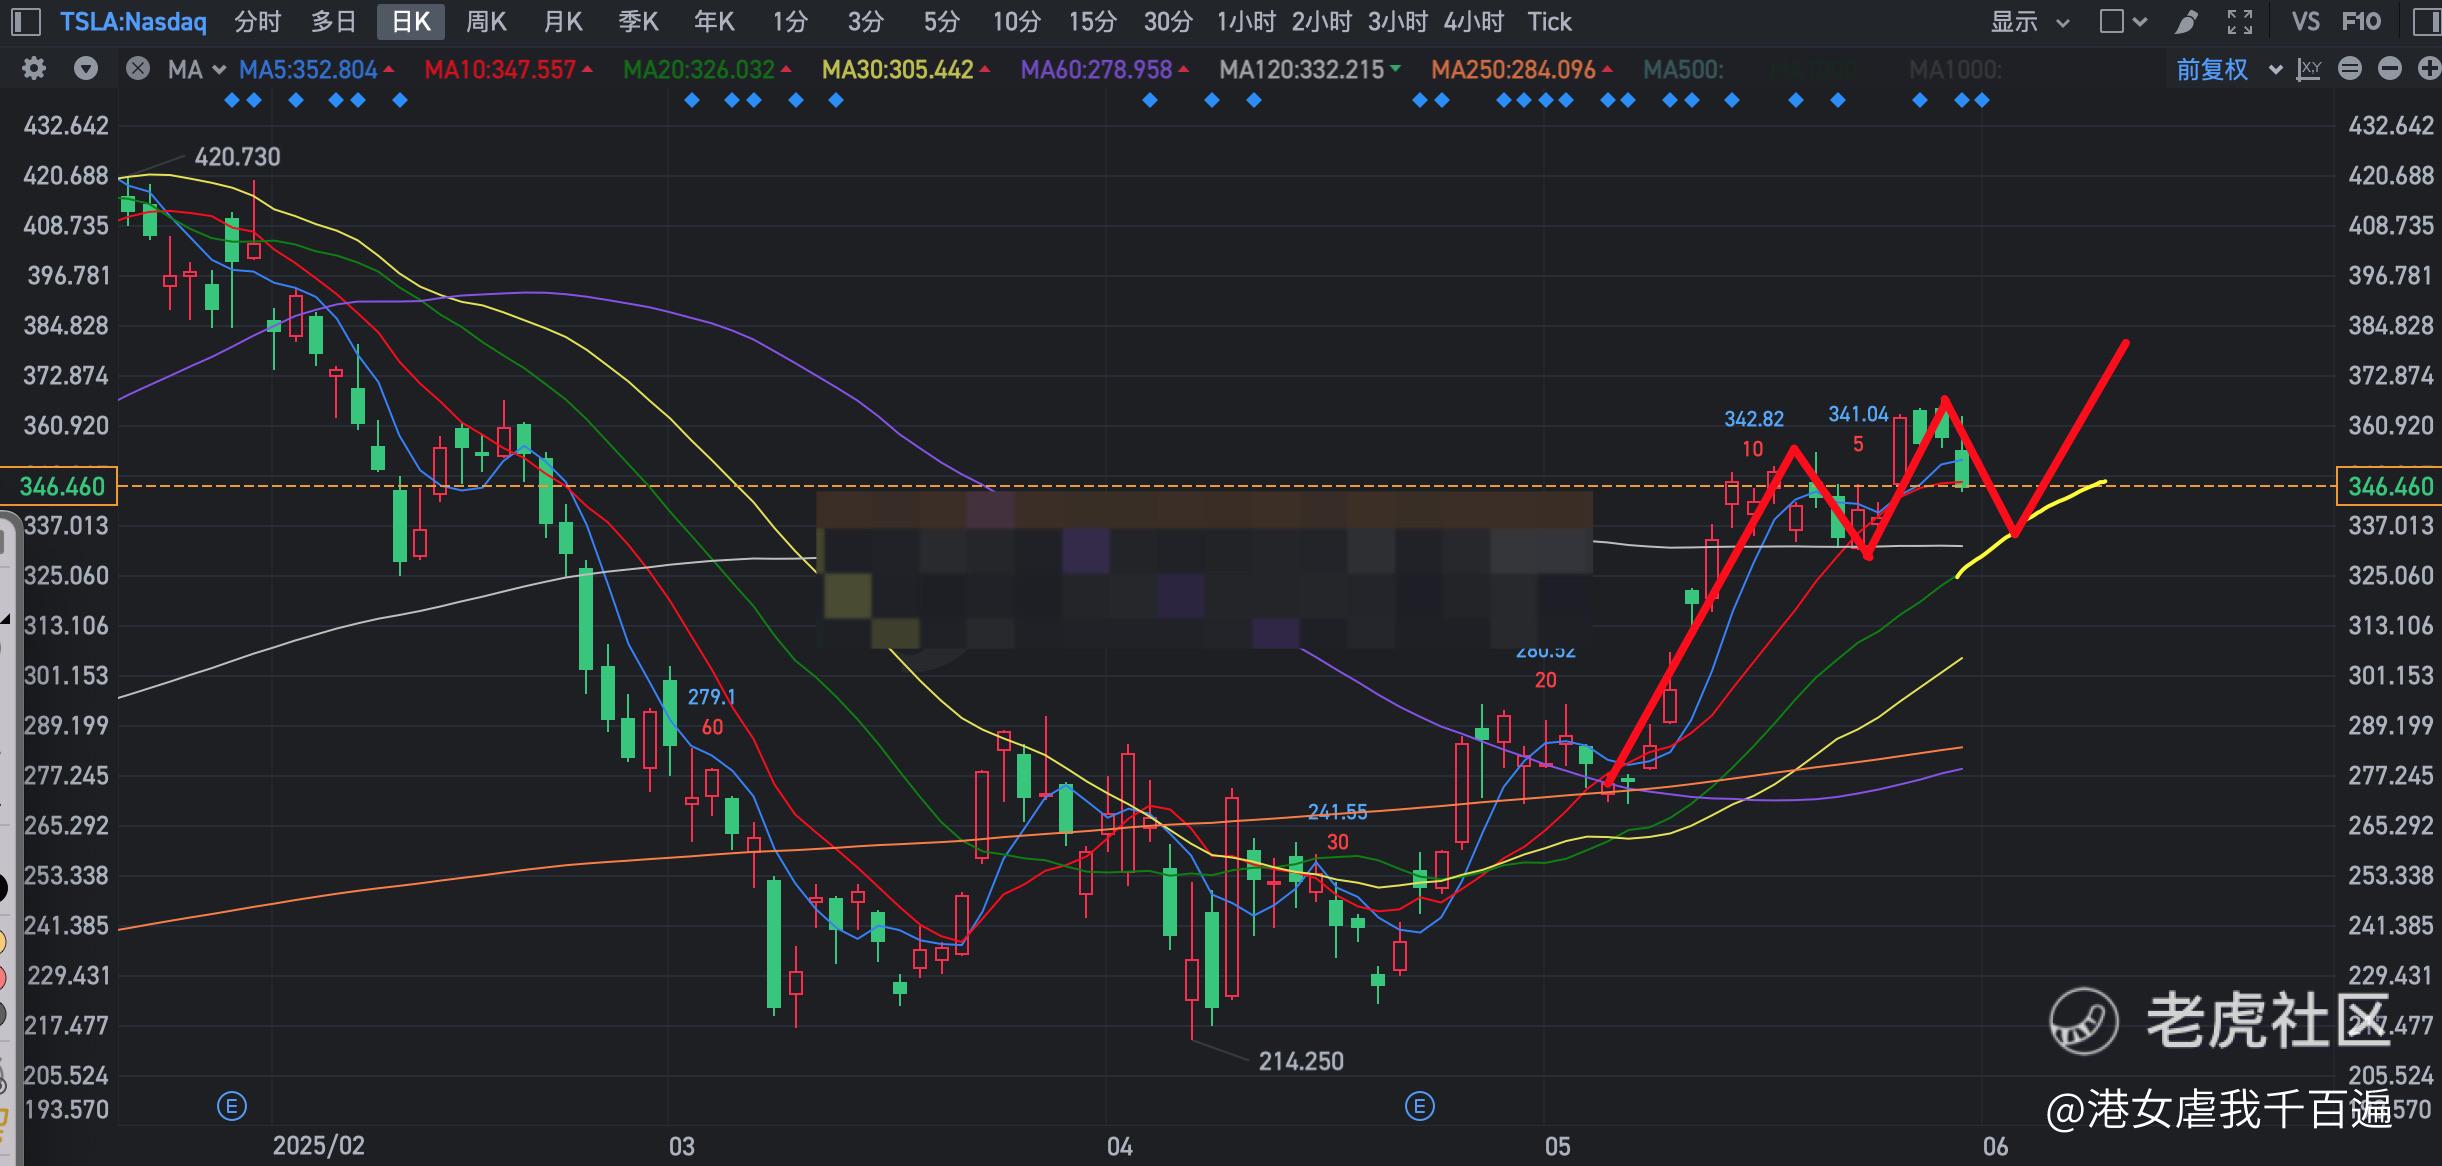Zoom in the chart with plus icon

tap(2428, 69)
